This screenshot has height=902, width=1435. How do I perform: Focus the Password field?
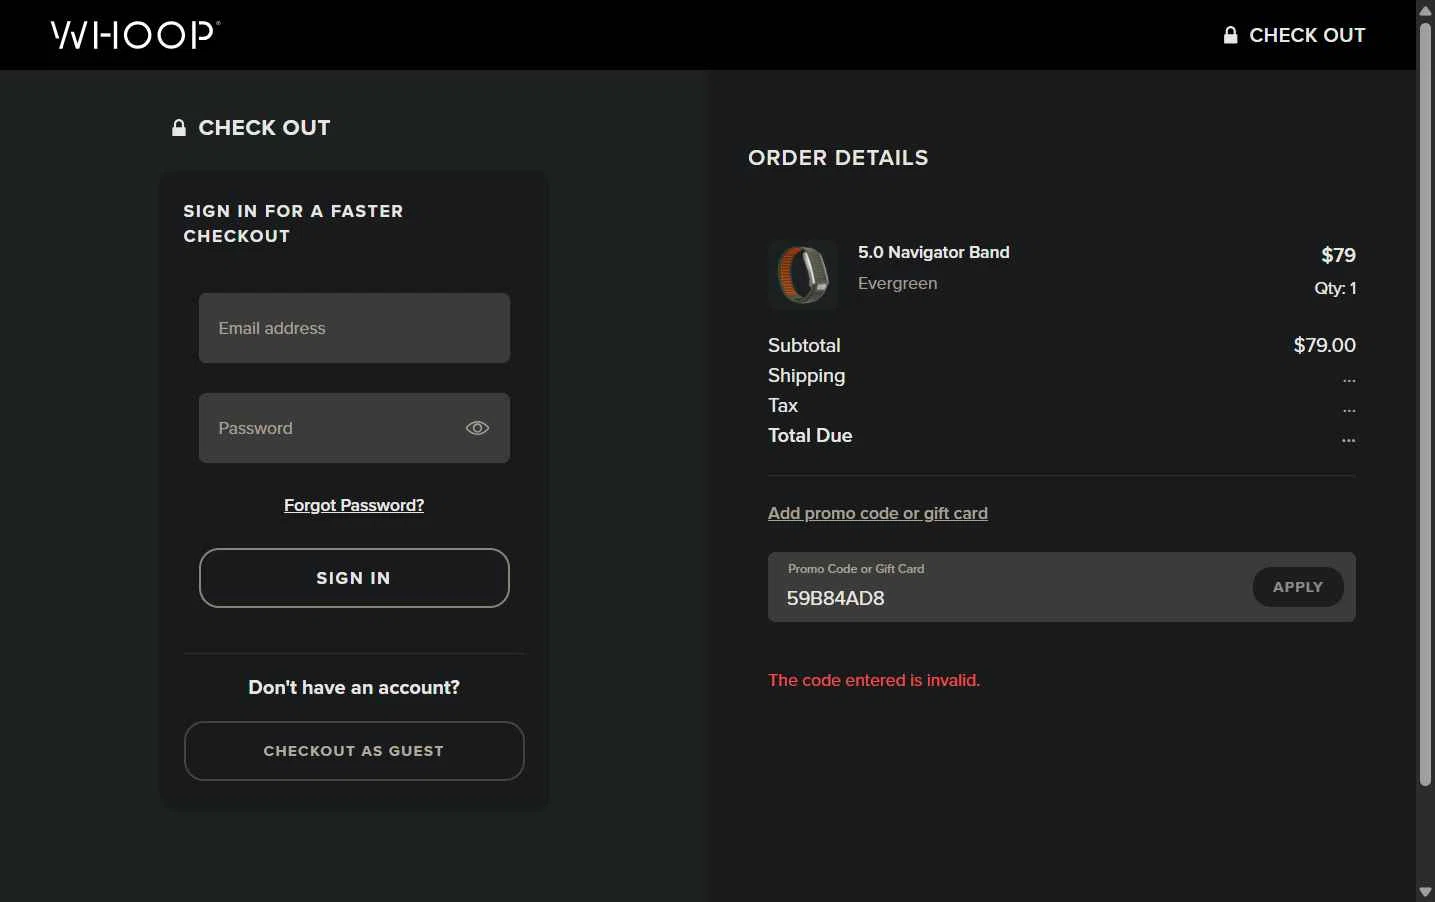[x=354, y=428]
